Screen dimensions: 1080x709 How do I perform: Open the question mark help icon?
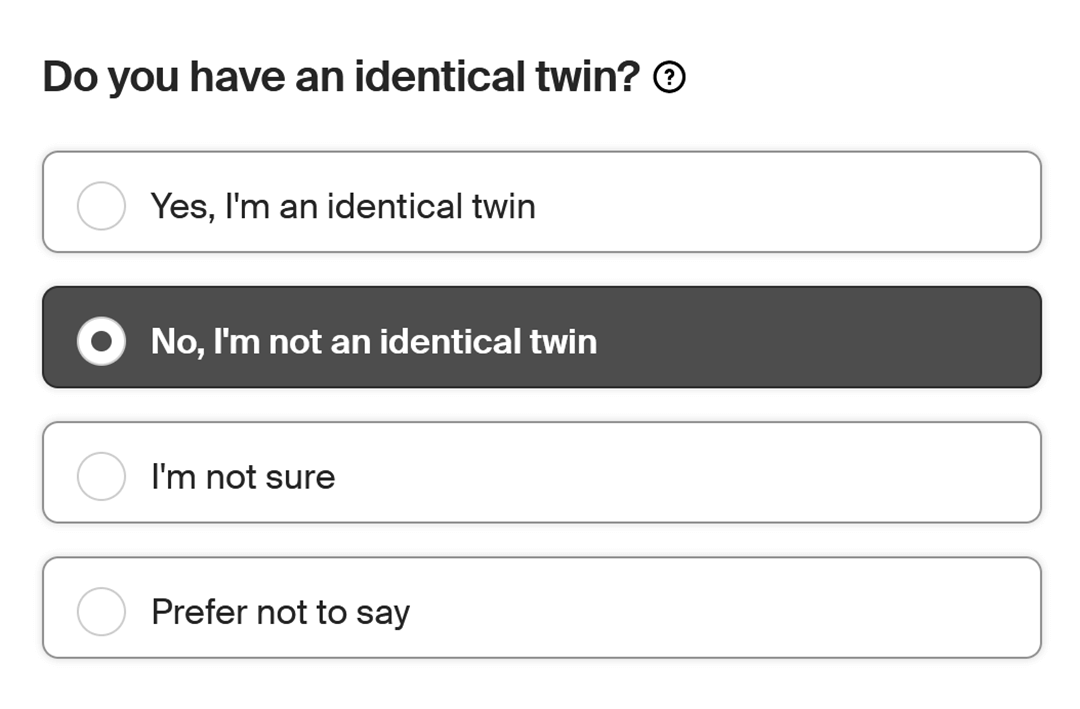point(669,76)
